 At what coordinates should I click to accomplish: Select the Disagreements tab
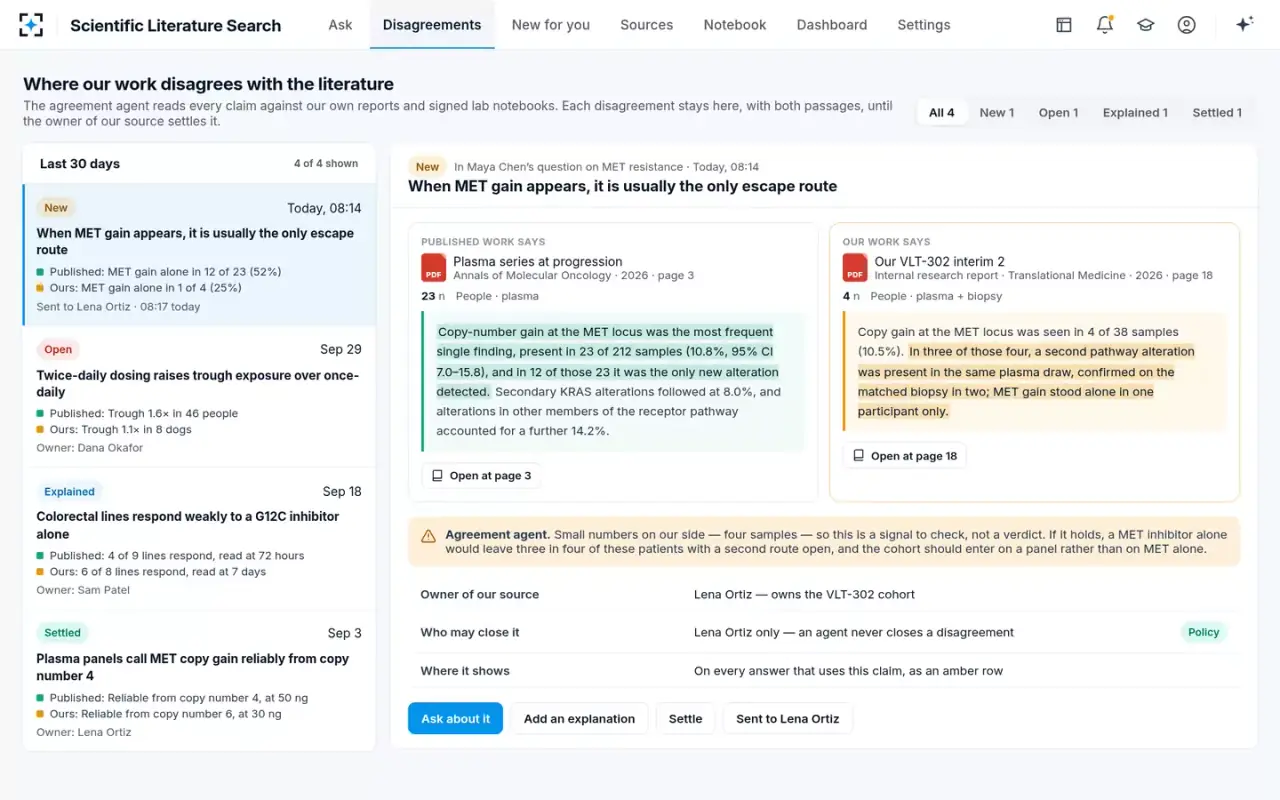coord(432,25)
